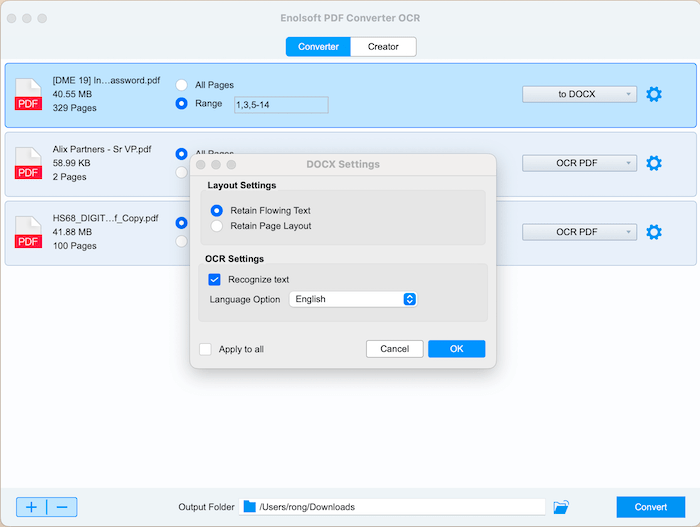Click PDF icon of DME 19 file

coord(29,94)
